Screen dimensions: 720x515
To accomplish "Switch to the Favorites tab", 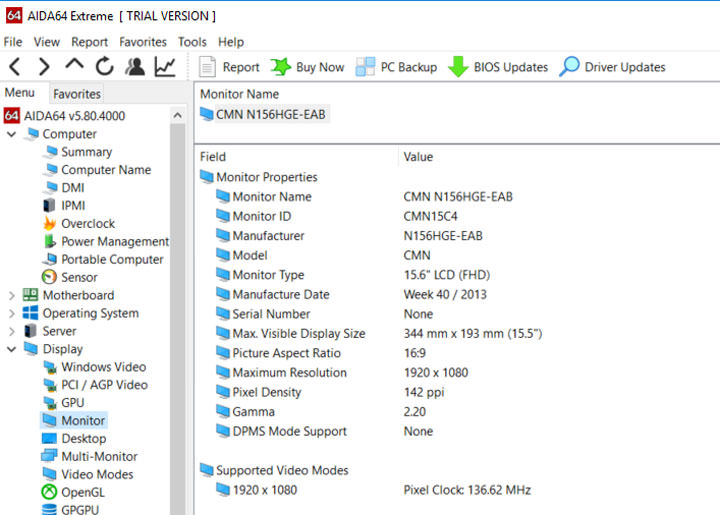I will point(77,94).
